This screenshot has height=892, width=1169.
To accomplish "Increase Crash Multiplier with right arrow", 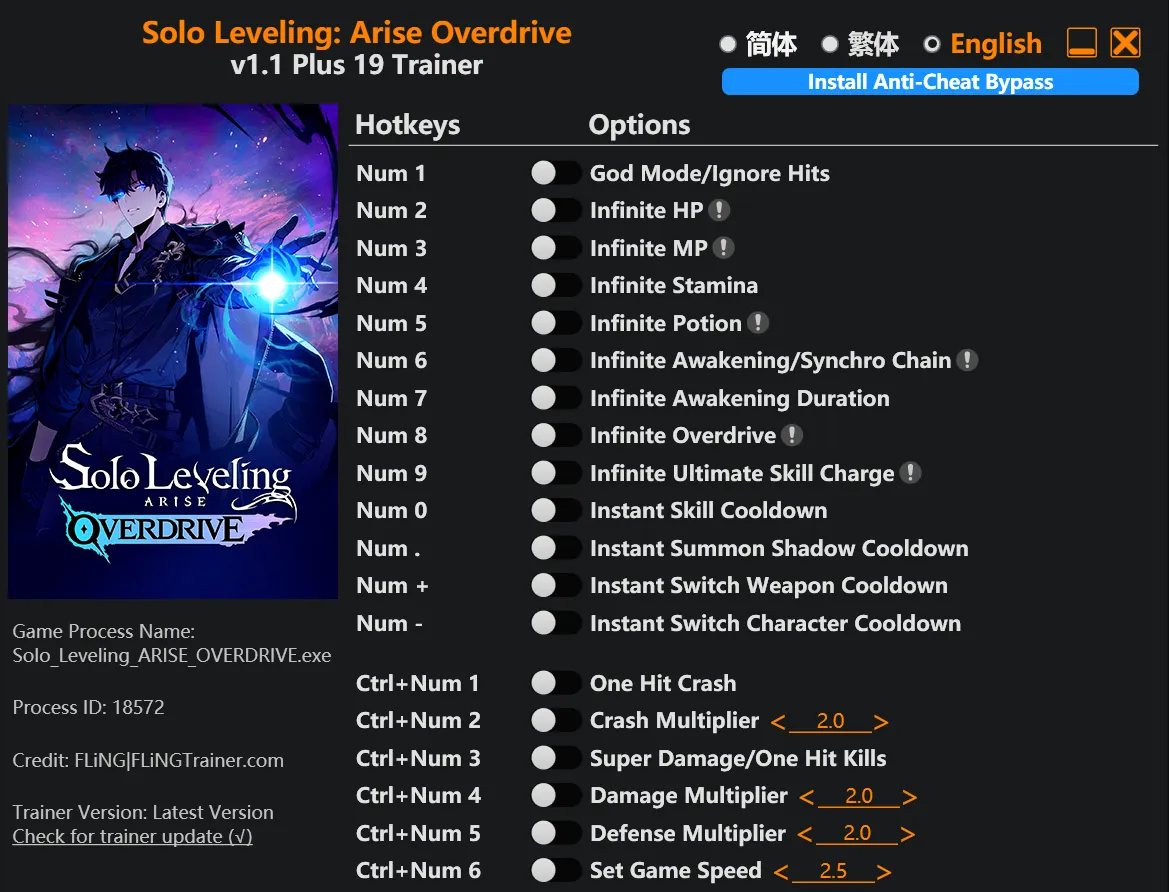I will [881, 722].
